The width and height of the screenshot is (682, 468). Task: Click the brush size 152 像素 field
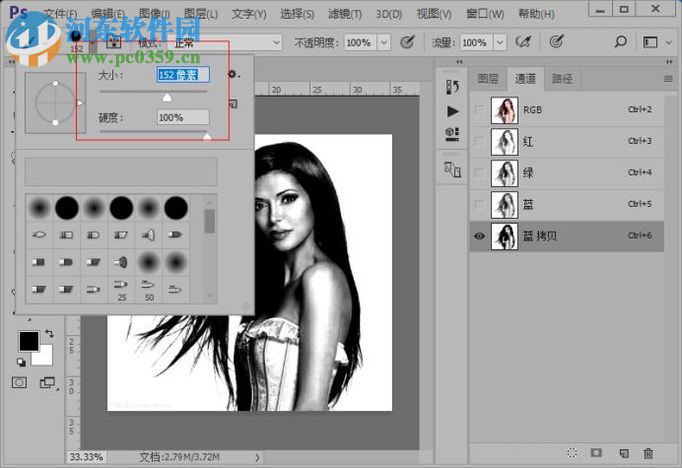click(183, 74)
